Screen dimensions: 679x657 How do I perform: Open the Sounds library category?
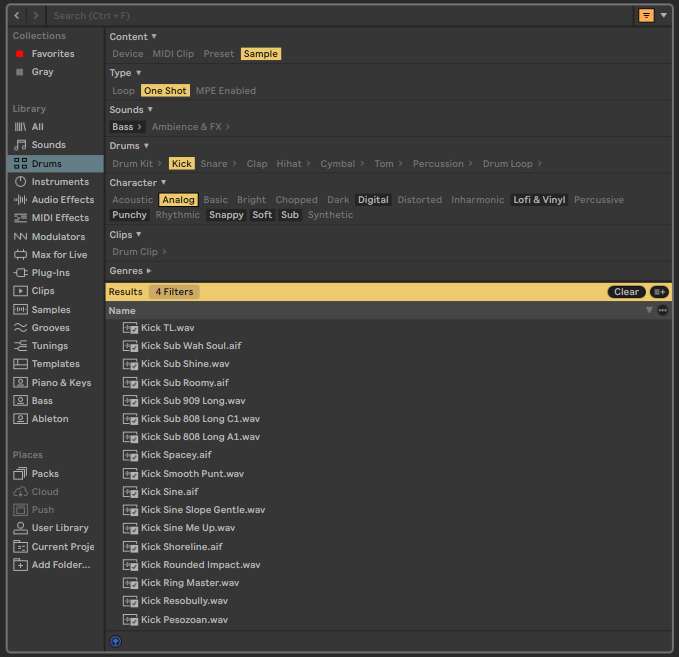[40, 145]
